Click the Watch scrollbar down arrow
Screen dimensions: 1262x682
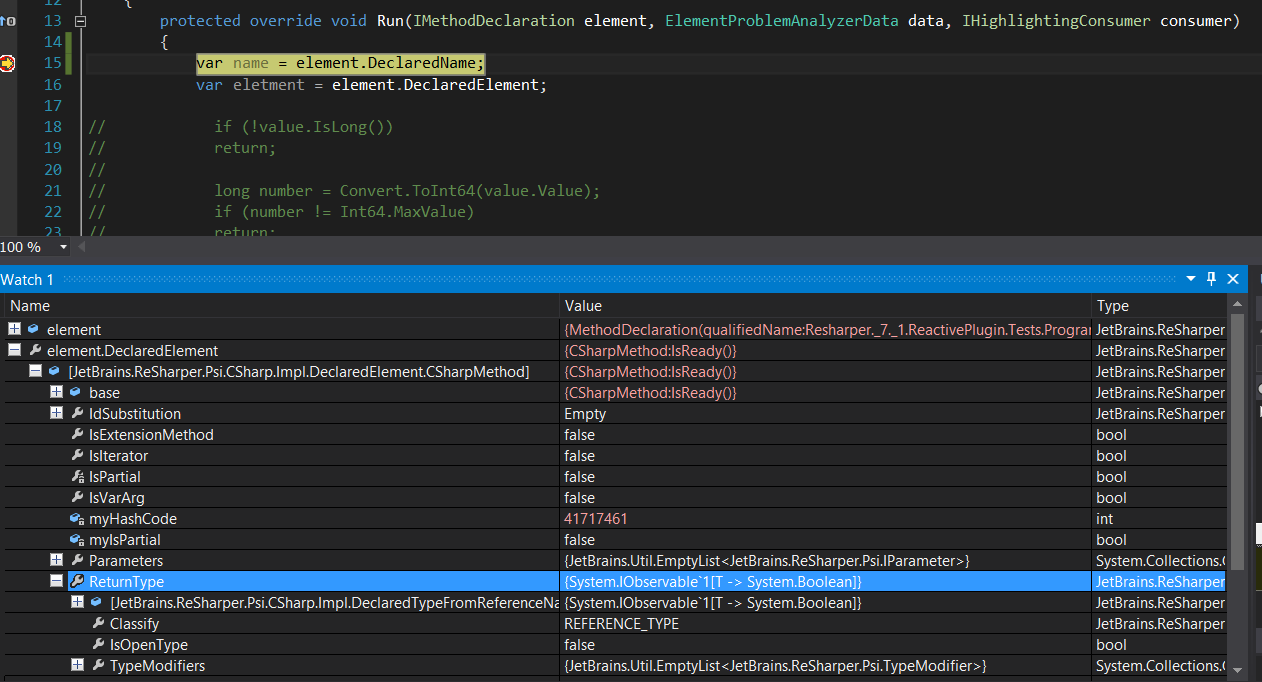pyautogui.click(x=1237, y=670)
